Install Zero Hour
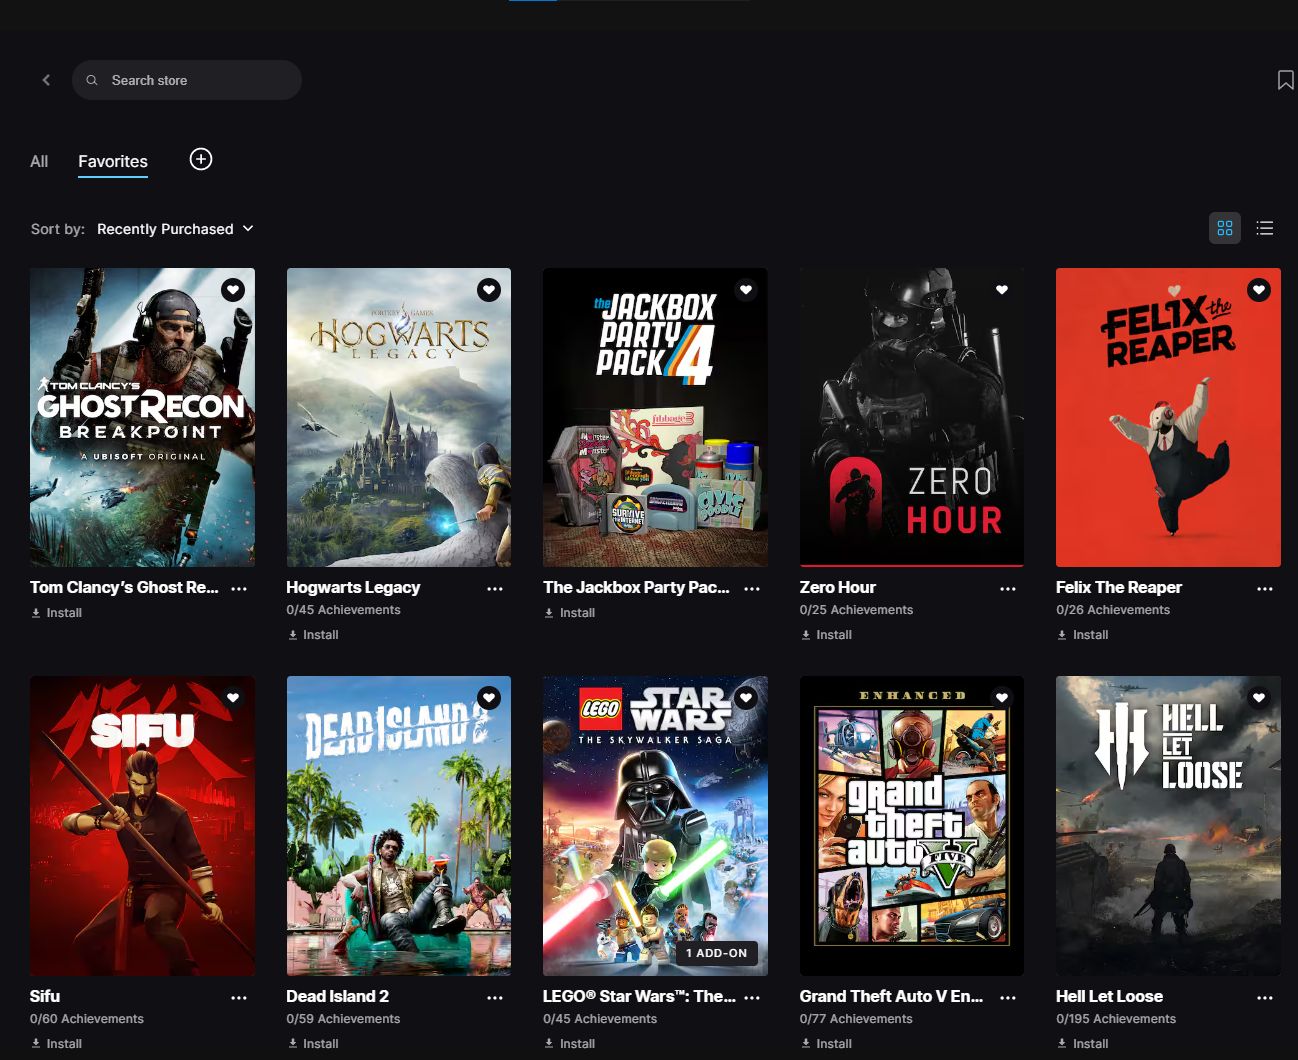The image size is (1298, 1060). pyautogui.click(x=826, y=635)
